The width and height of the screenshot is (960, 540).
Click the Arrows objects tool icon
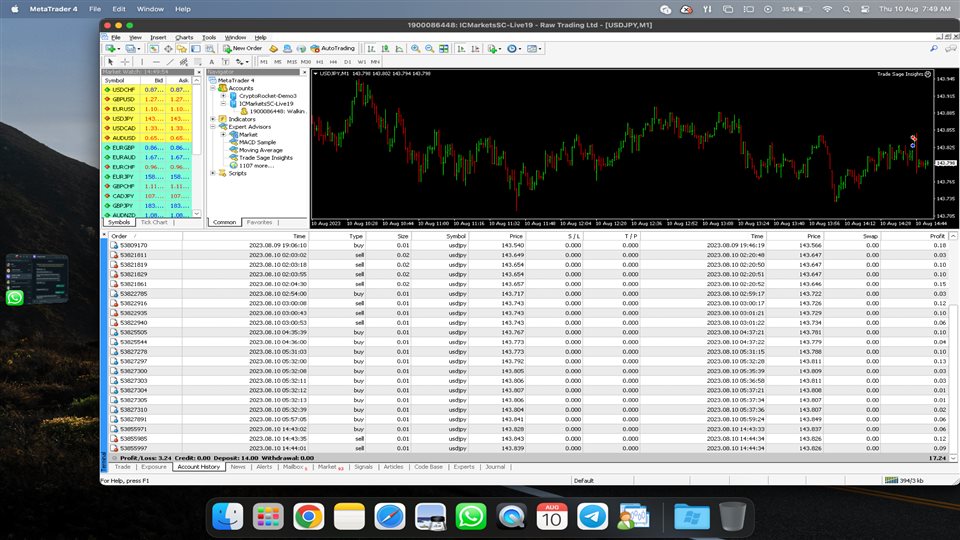tap(239, 62)
